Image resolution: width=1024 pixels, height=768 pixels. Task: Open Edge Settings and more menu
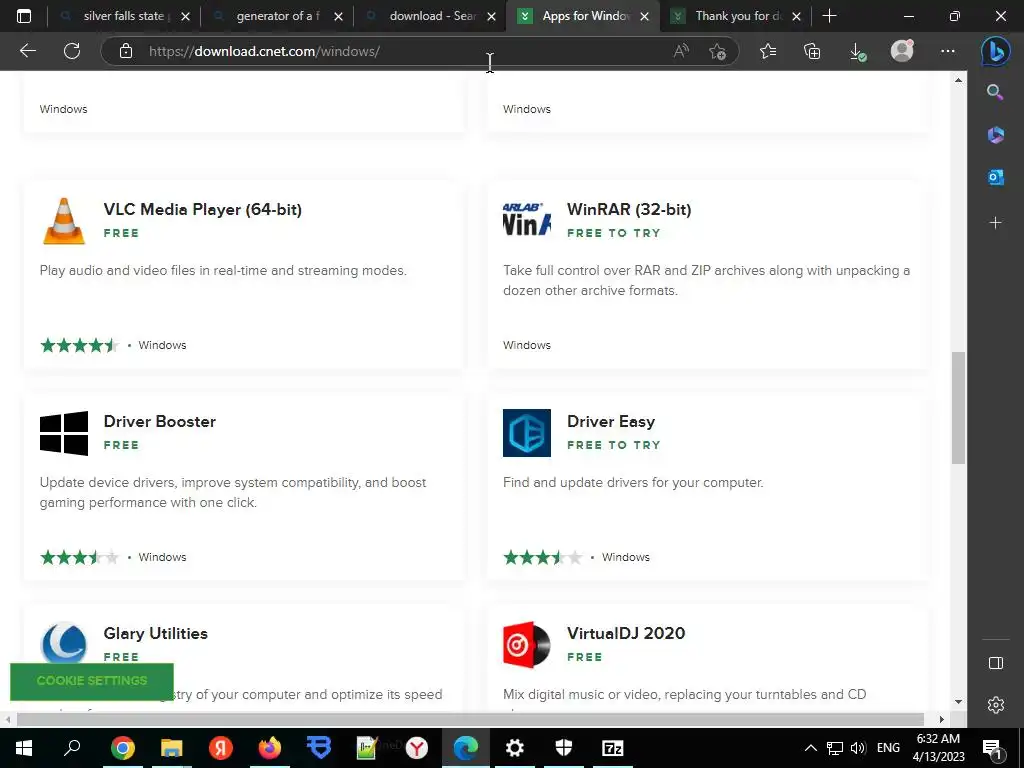[948, 51]
